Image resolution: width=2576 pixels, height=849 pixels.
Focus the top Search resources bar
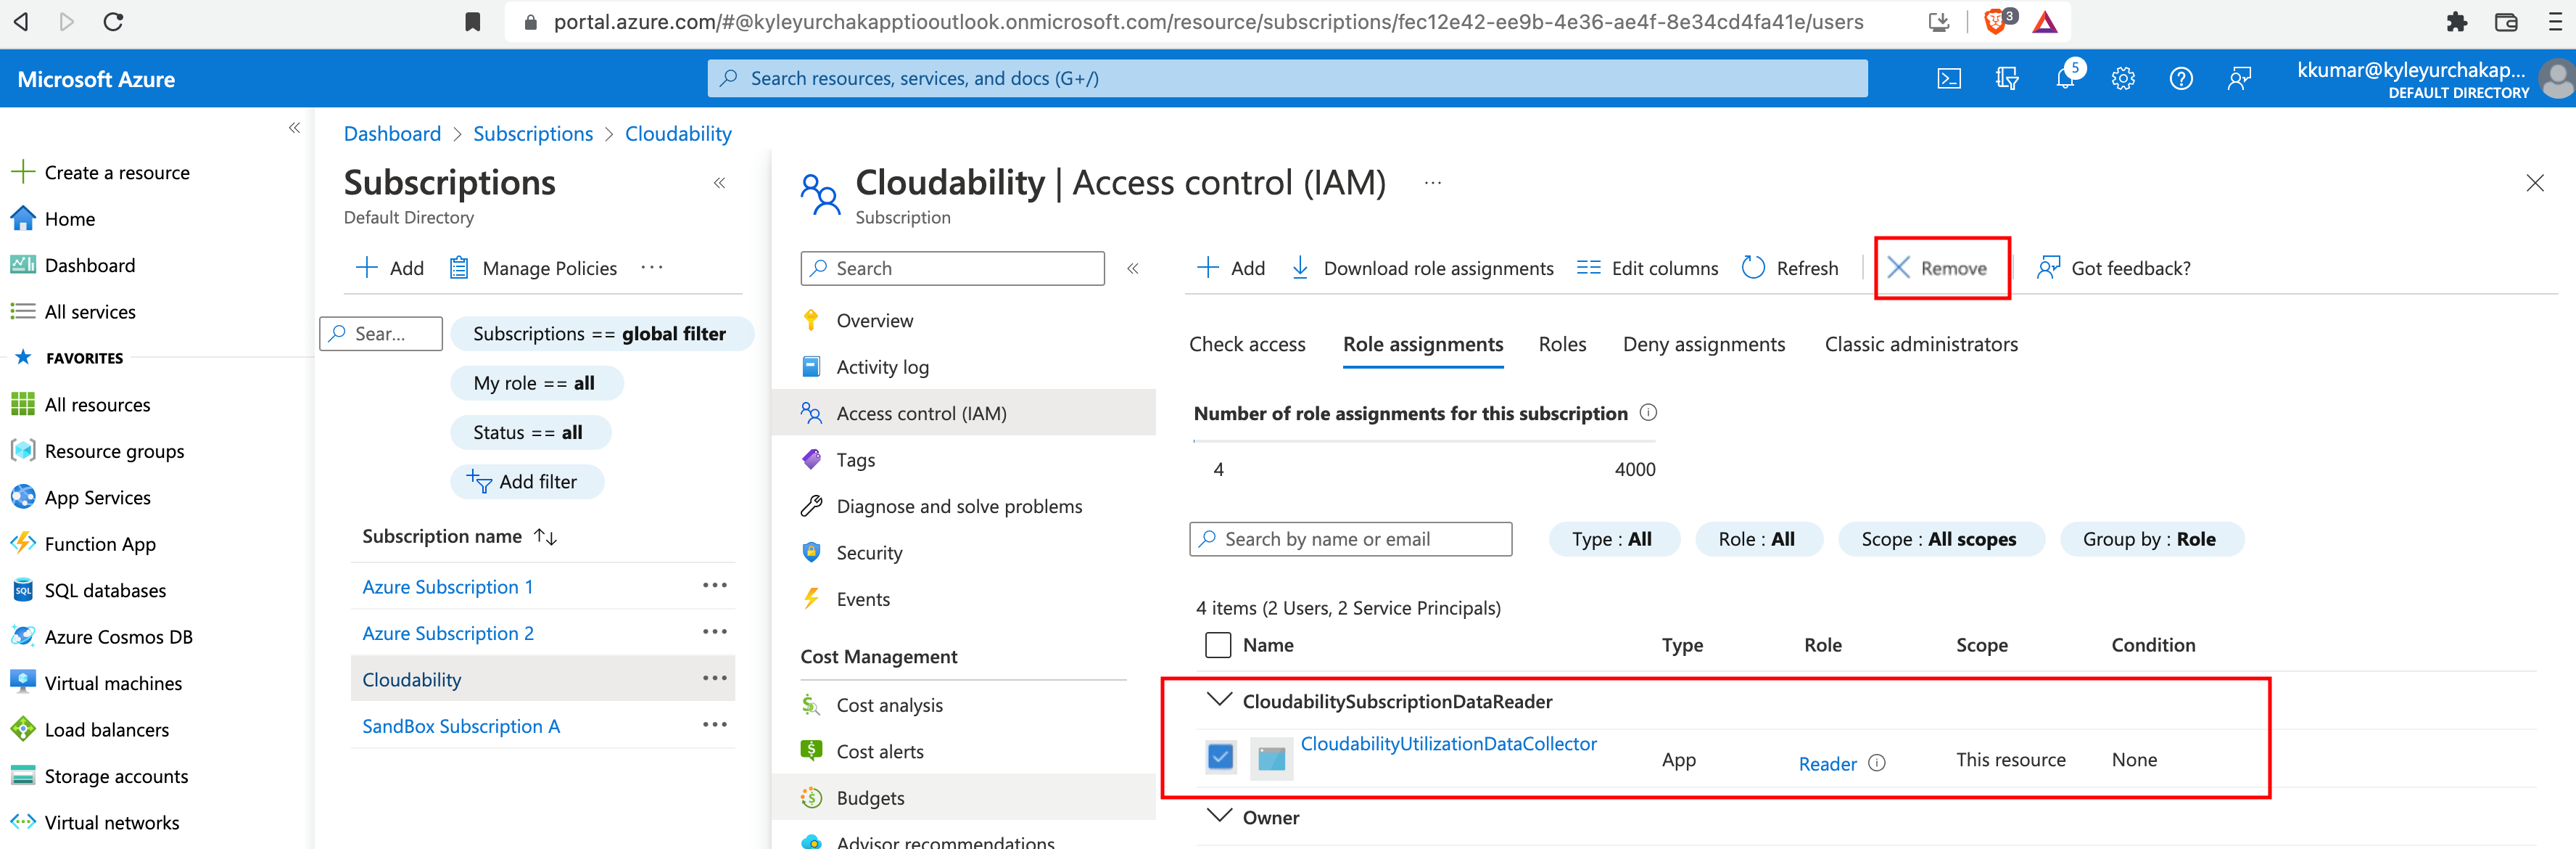[x=1287, y=78]
